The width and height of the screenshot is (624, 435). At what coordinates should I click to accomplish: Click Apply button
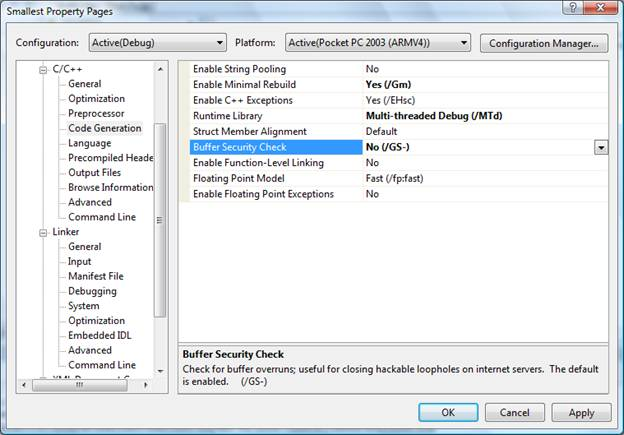tap(581, 413)
